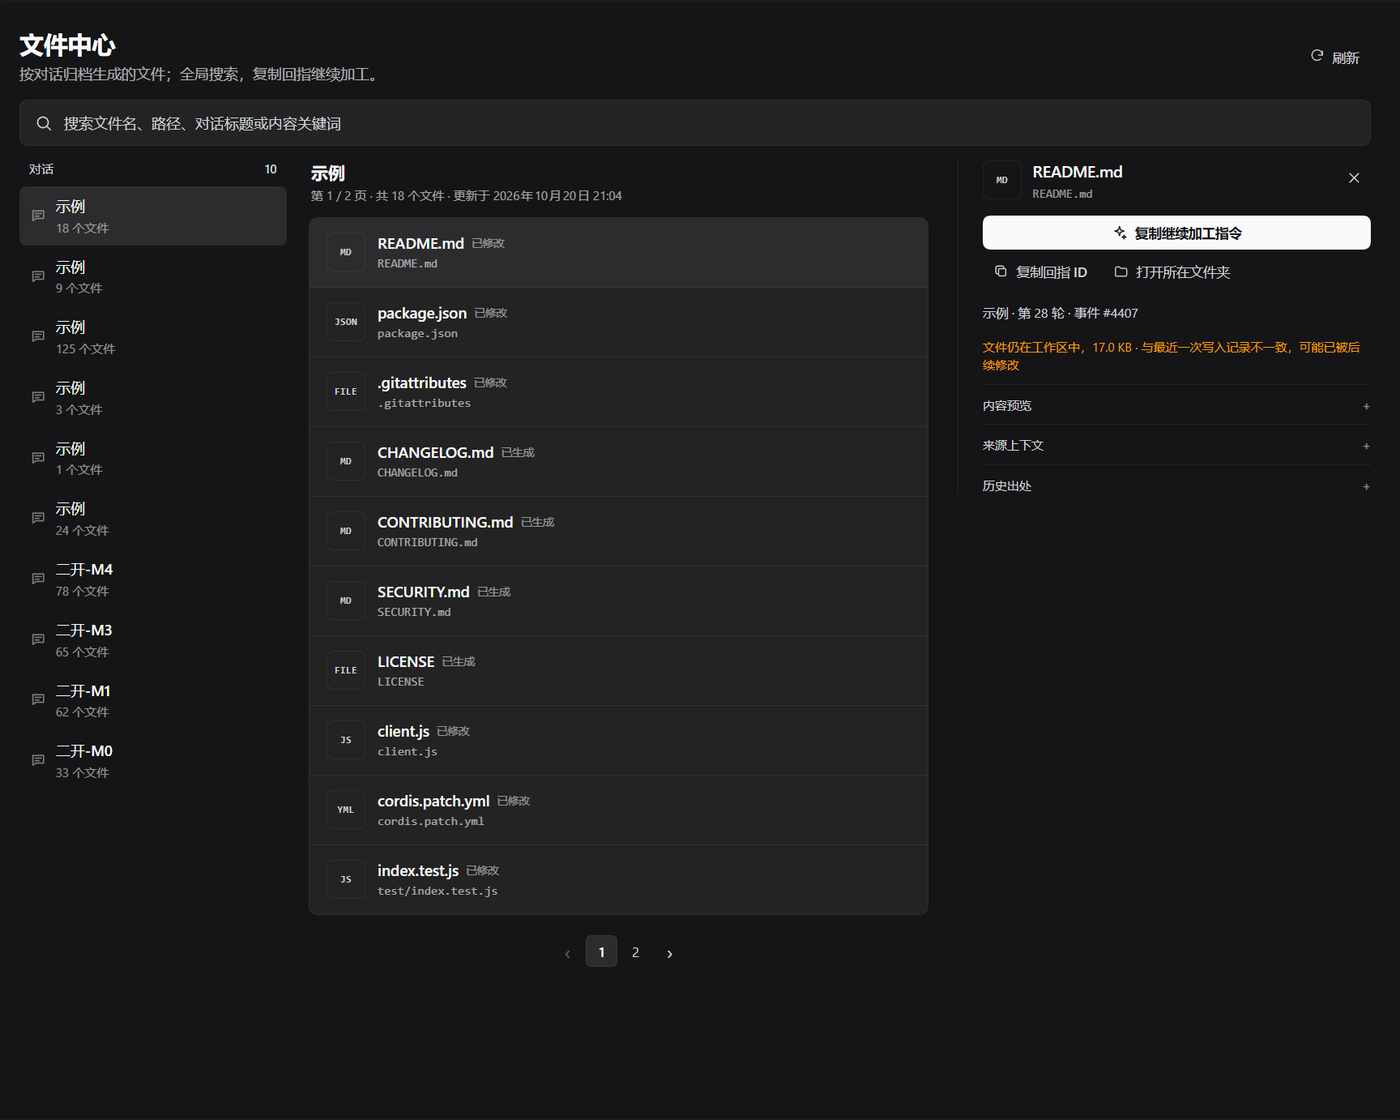The image size is (1400, 1120).
Task: Click the test/index.test.js path text
Action: [x=437, y=891]
